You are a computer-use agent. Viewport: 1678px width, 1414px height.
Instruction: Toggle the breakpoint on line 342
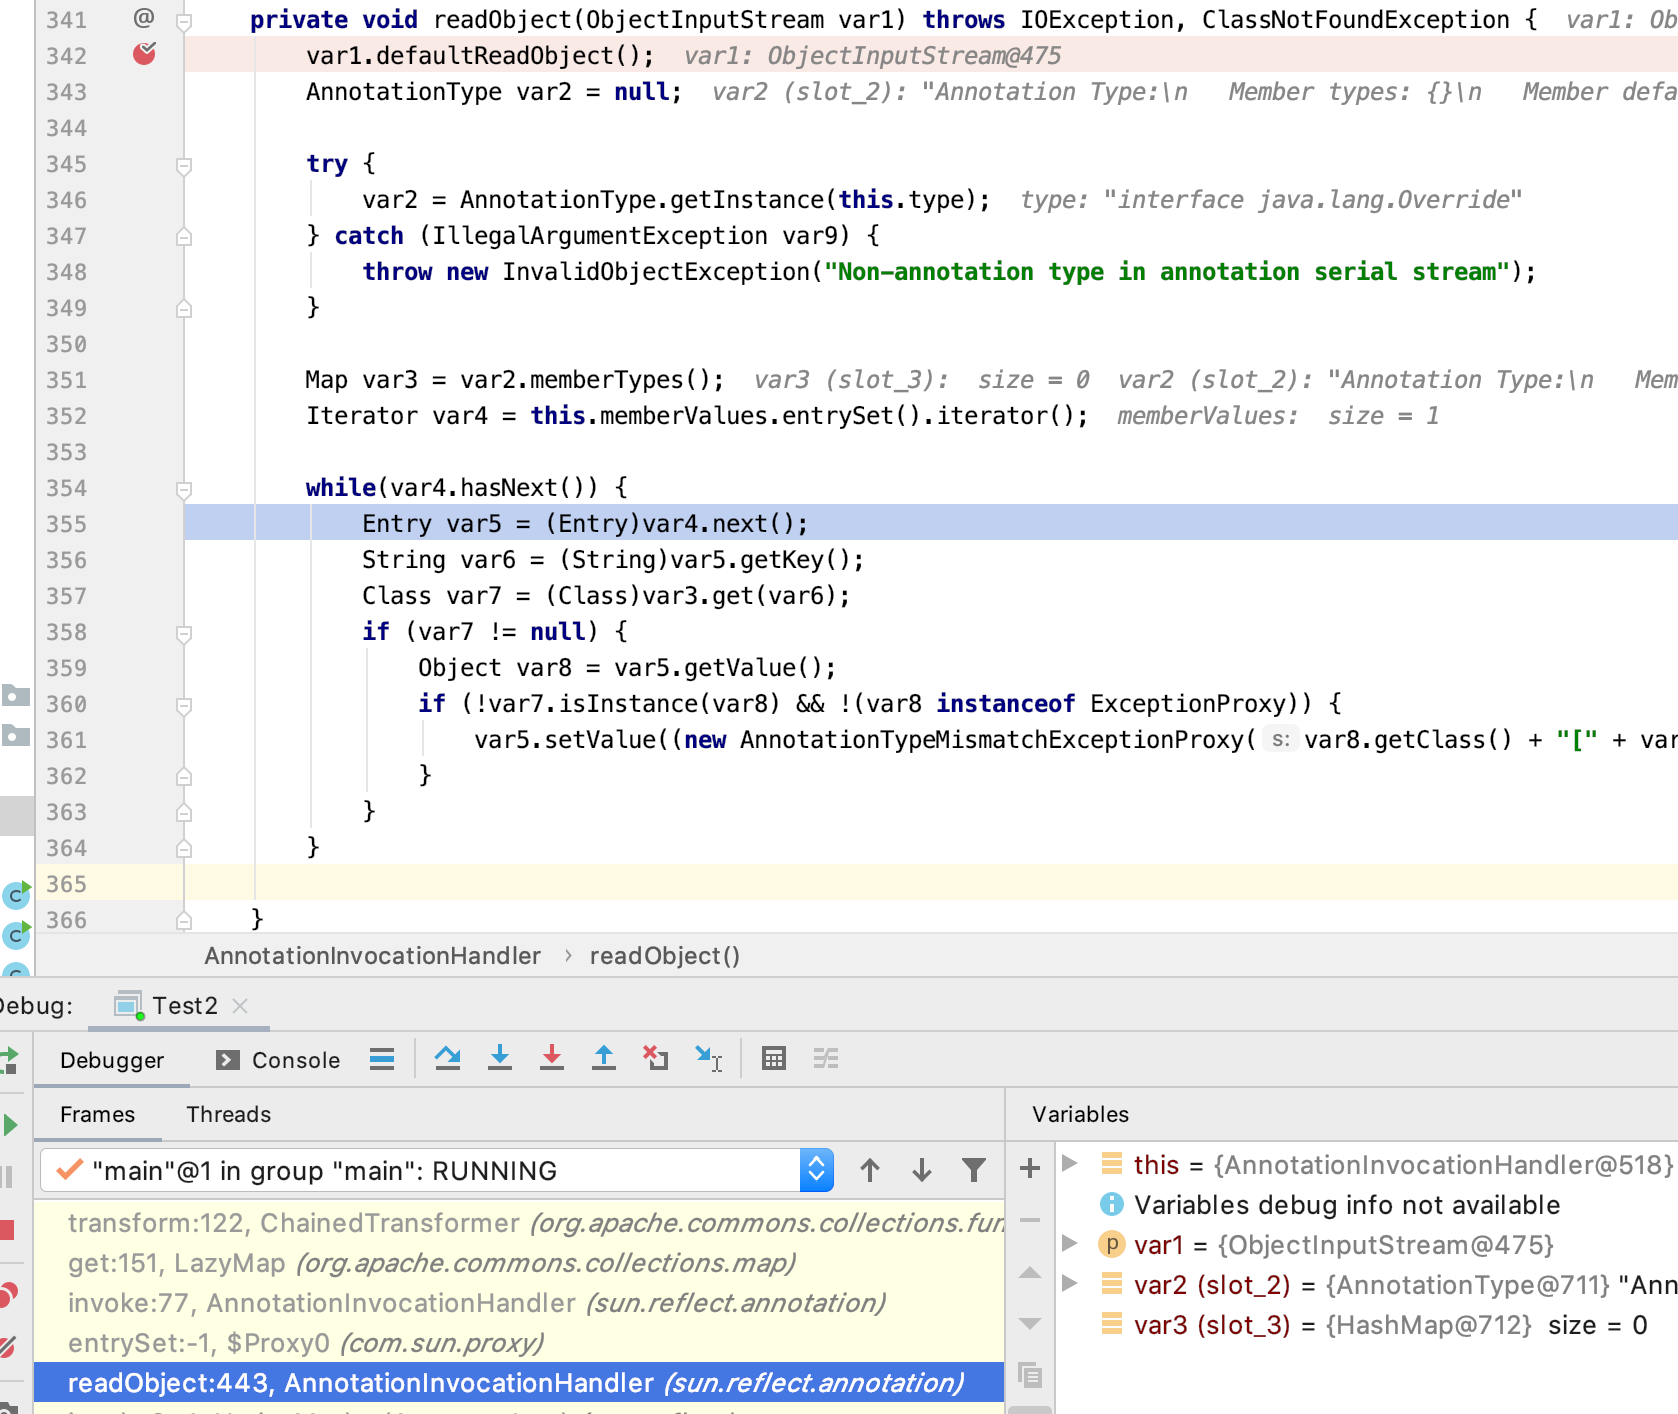pyautogui.click(x=144, y=54)
